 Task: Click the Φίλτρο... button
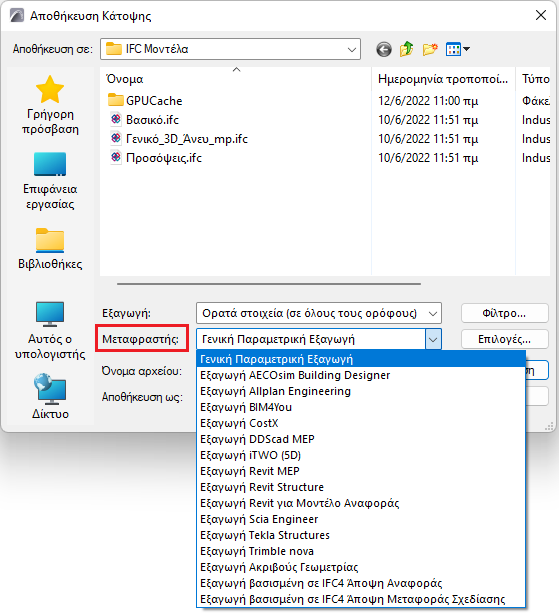[505, 313]
